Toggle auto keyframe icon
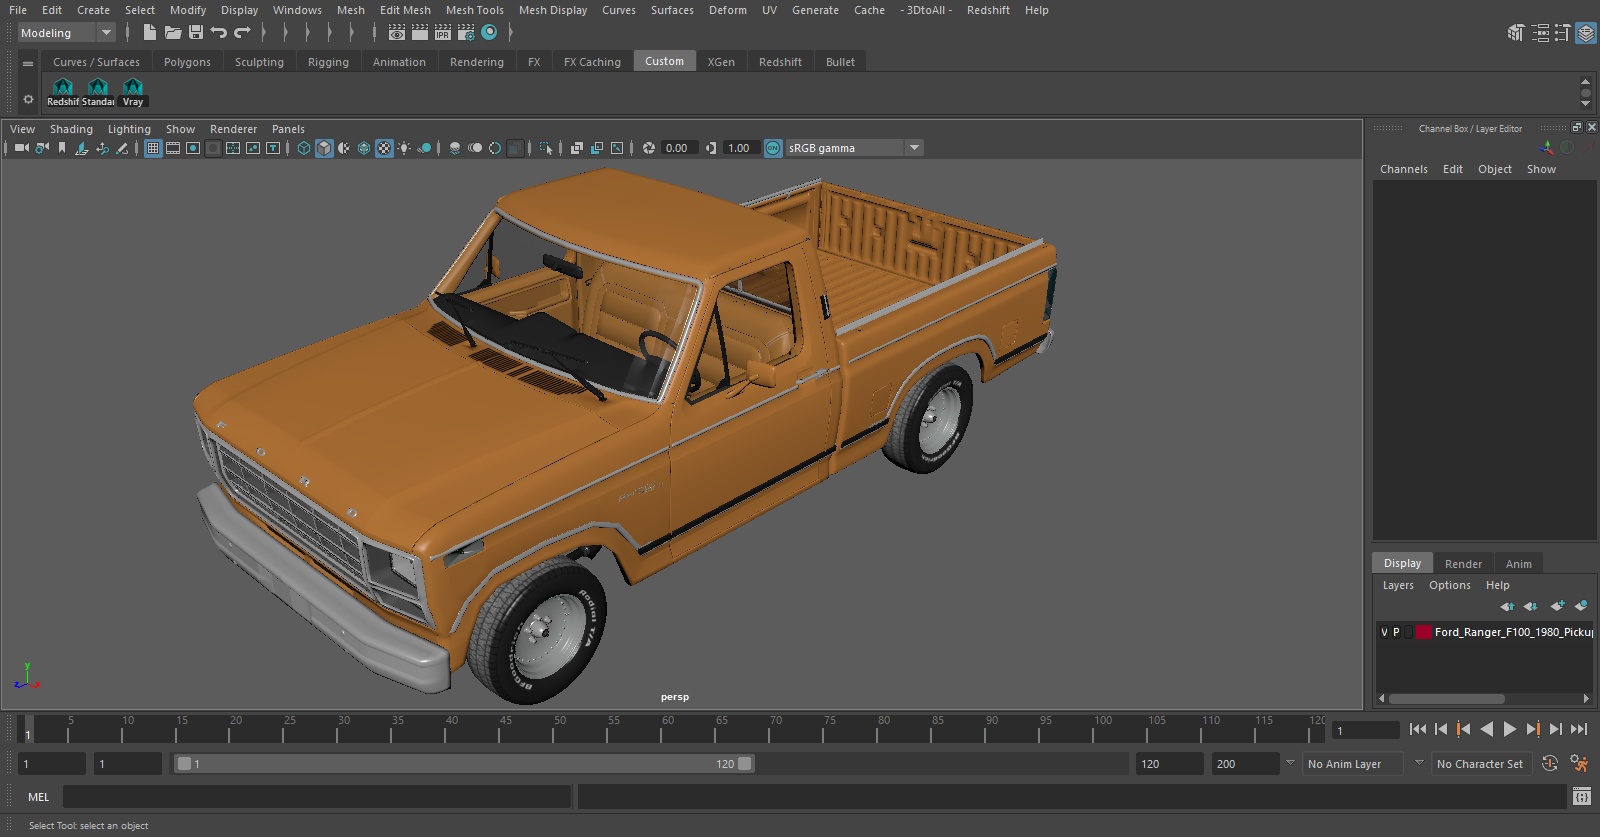Image resolution: width=1600 pixels, height=837 pixels. pos(1550,764)
